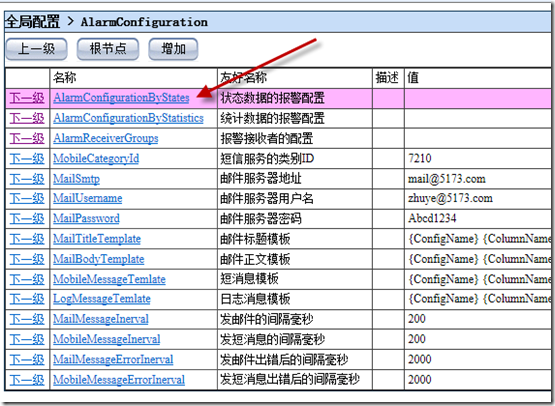Click 下一级 in the MailBodyTemplate row
The image size is (555, 406).
(x=27, y=259)
